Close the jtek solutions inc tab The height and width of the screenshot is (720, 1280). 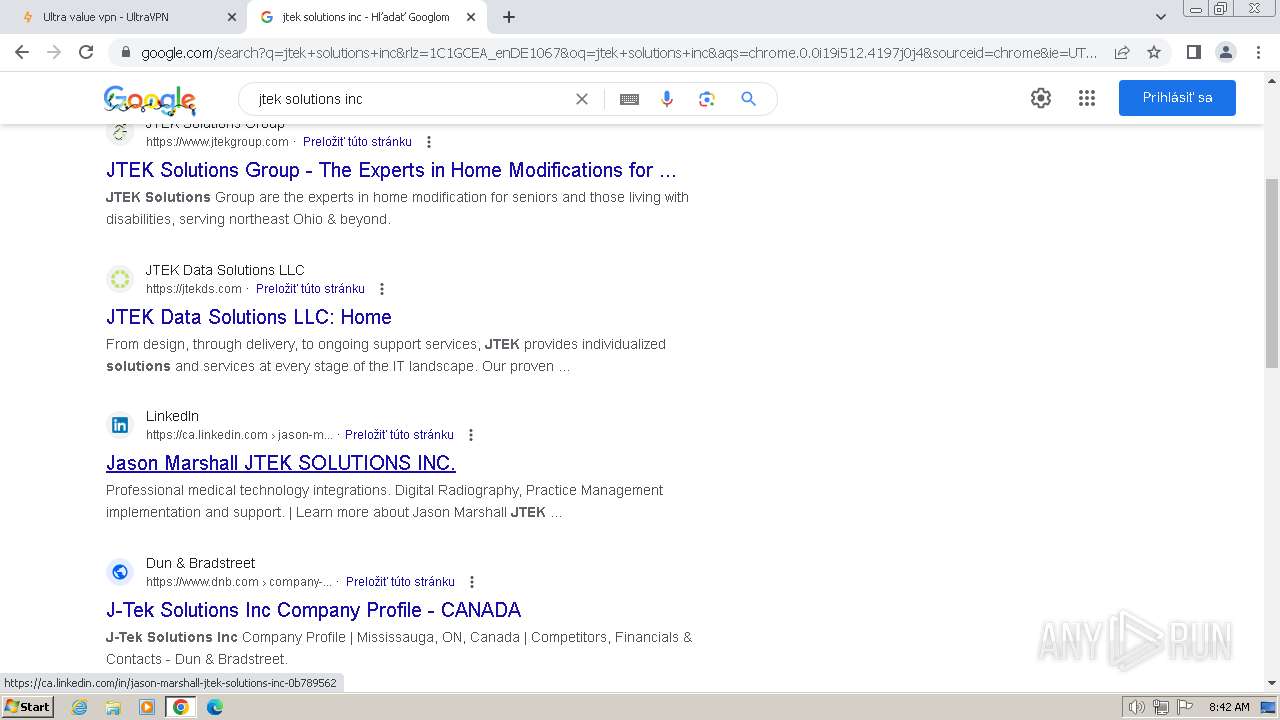471,17
